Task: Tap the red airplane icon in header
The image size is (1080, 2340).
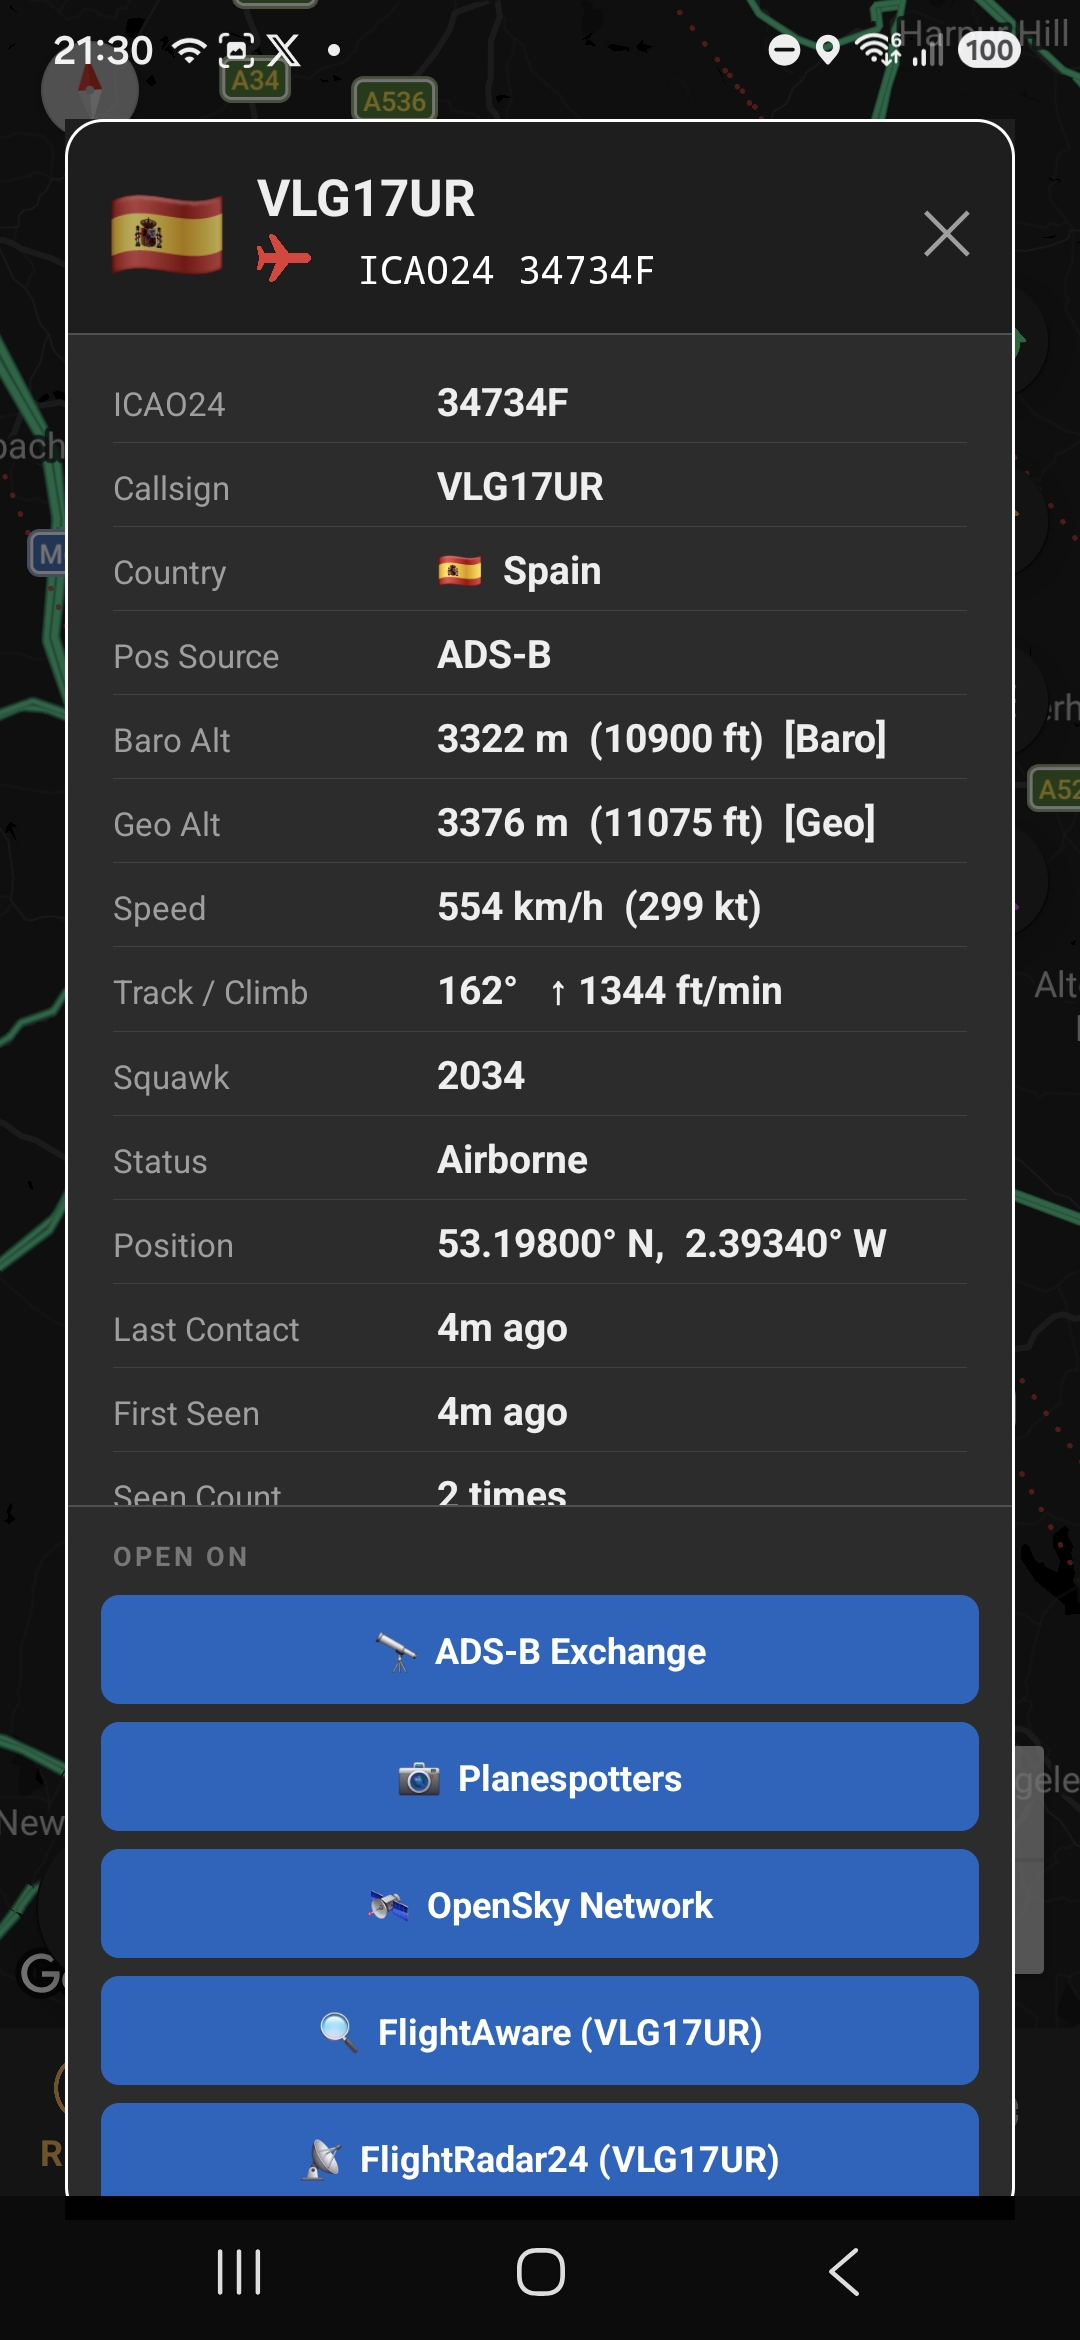Action: click(x=284, y=259)
